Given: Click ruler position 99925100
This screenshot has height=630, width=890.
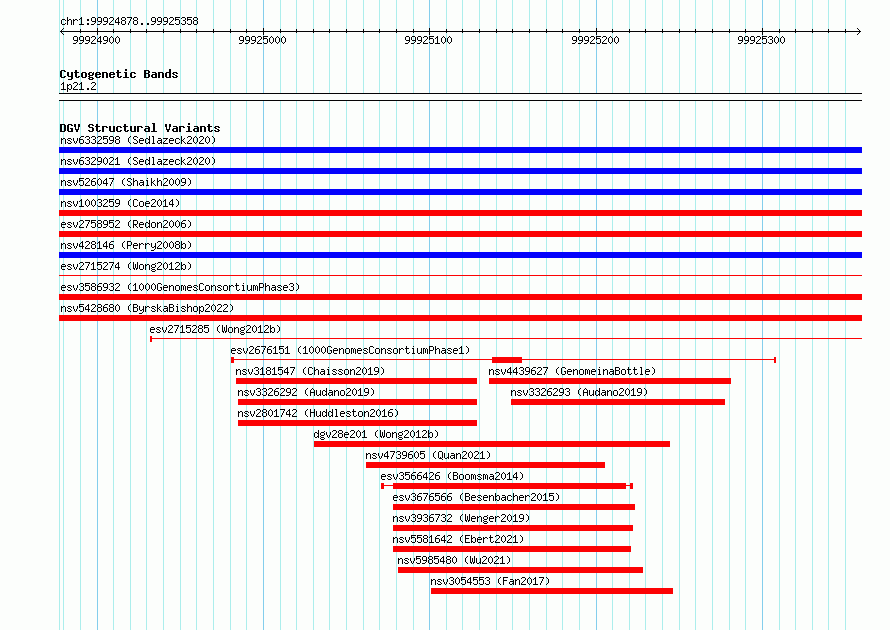Looking at the screenshot, I should (x=429, y=40).
